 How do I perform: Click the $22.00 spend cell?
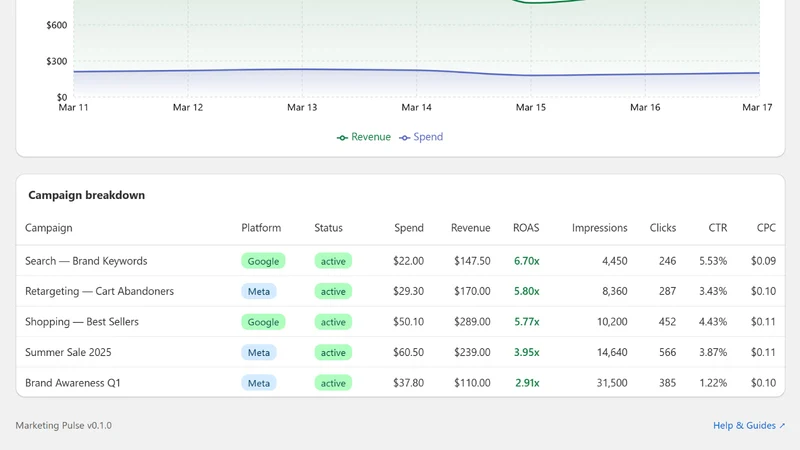click(408, 261)
